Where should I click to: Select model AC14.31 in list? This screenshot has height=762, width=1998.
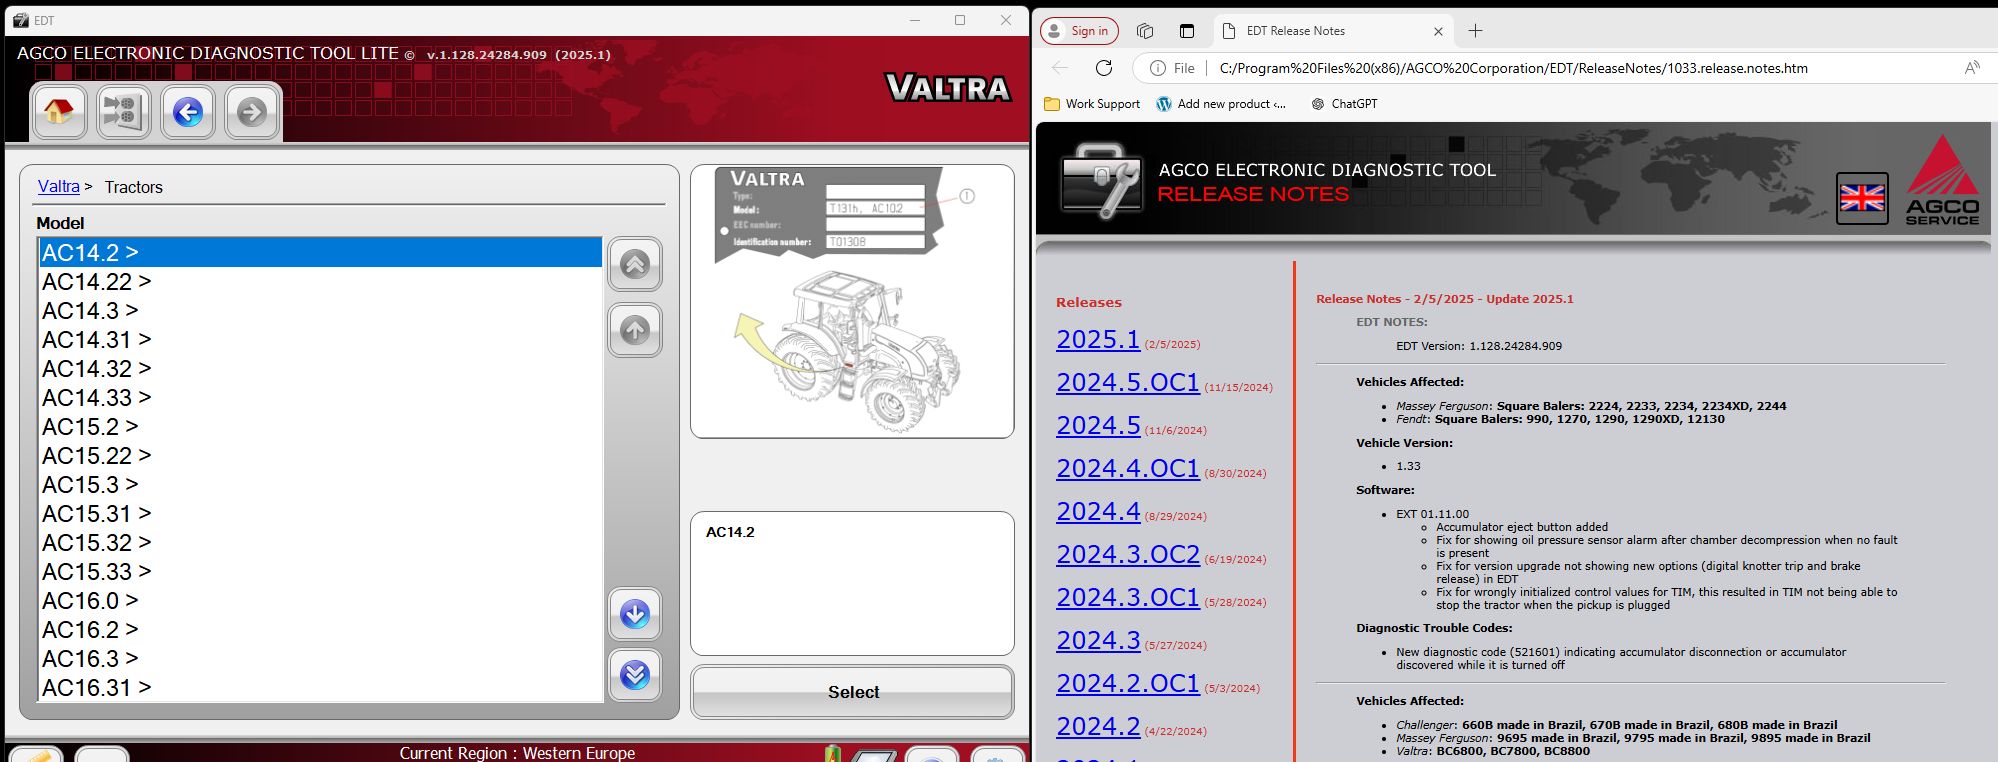[320, 340]
